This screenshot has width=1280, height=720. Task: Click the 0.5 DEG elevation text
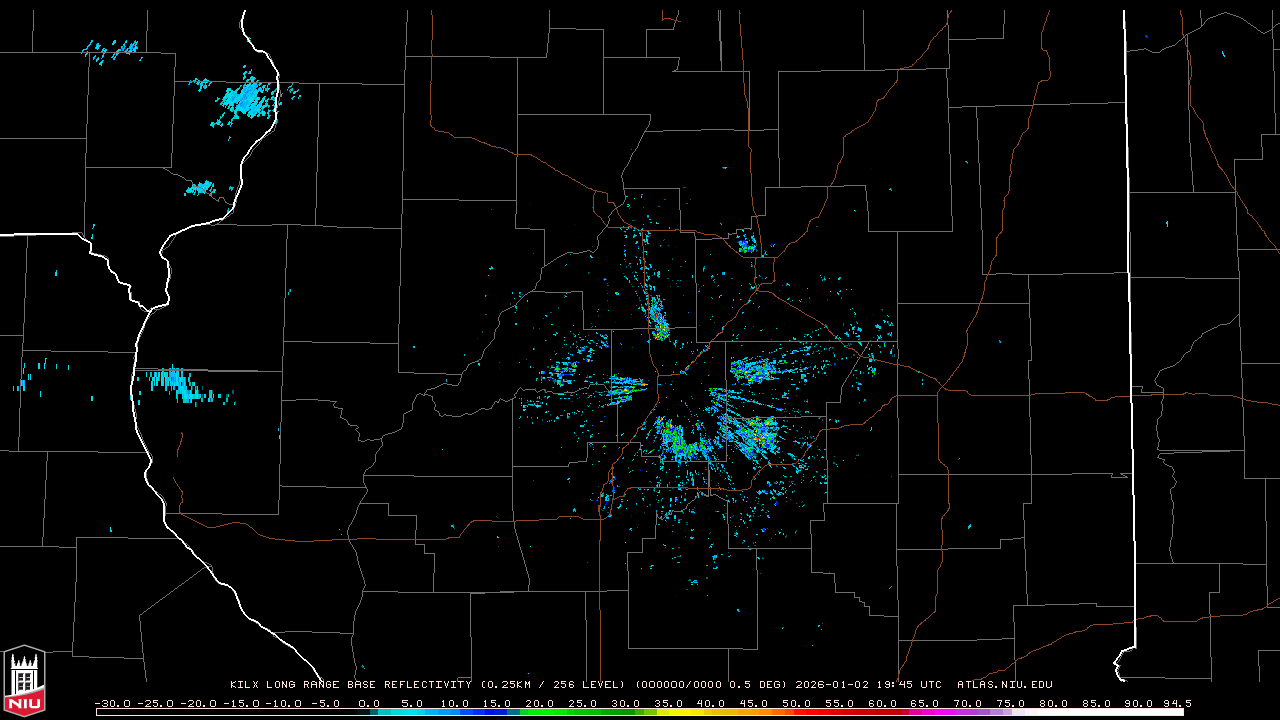tap(759, 685)
